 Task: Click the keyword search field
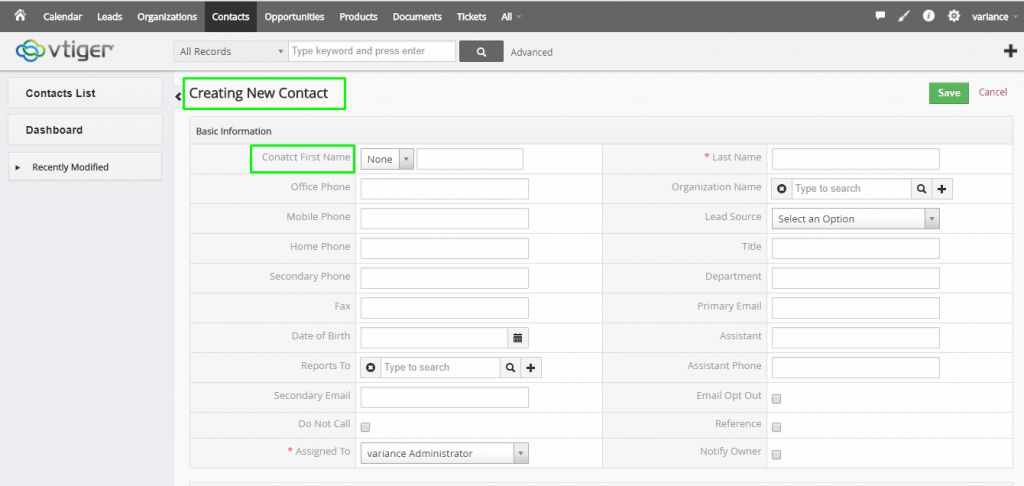[372, 52]
